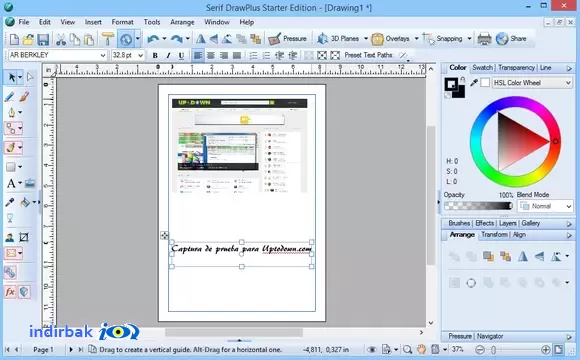
Task: Set text alignment to center
Action: [x=211, y=55]
